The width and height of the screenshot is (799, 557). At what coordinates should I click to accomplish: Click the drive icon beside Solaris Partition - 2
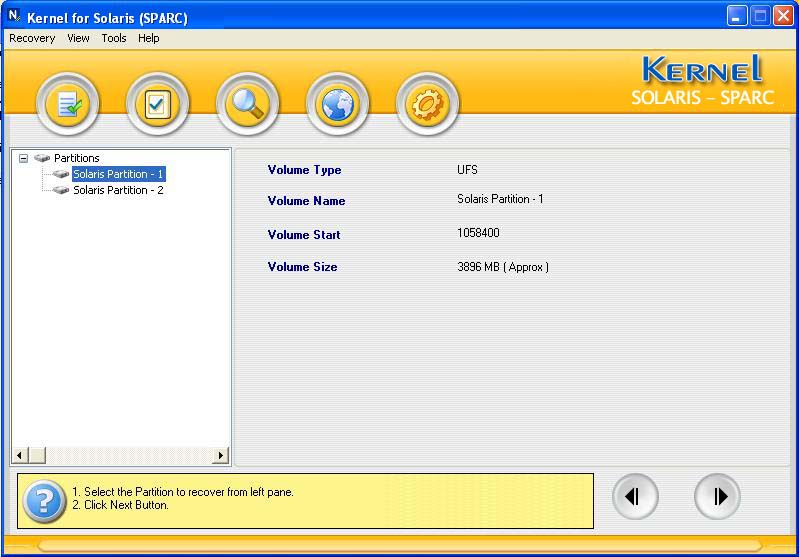[61, 190]
